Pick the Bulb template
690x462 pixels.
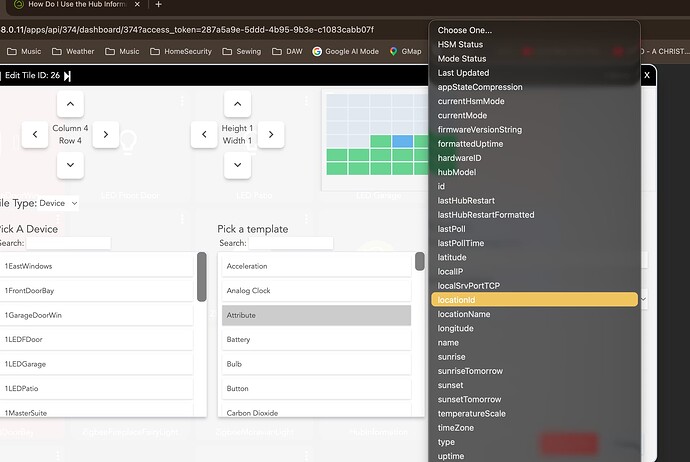pos(316,364)
